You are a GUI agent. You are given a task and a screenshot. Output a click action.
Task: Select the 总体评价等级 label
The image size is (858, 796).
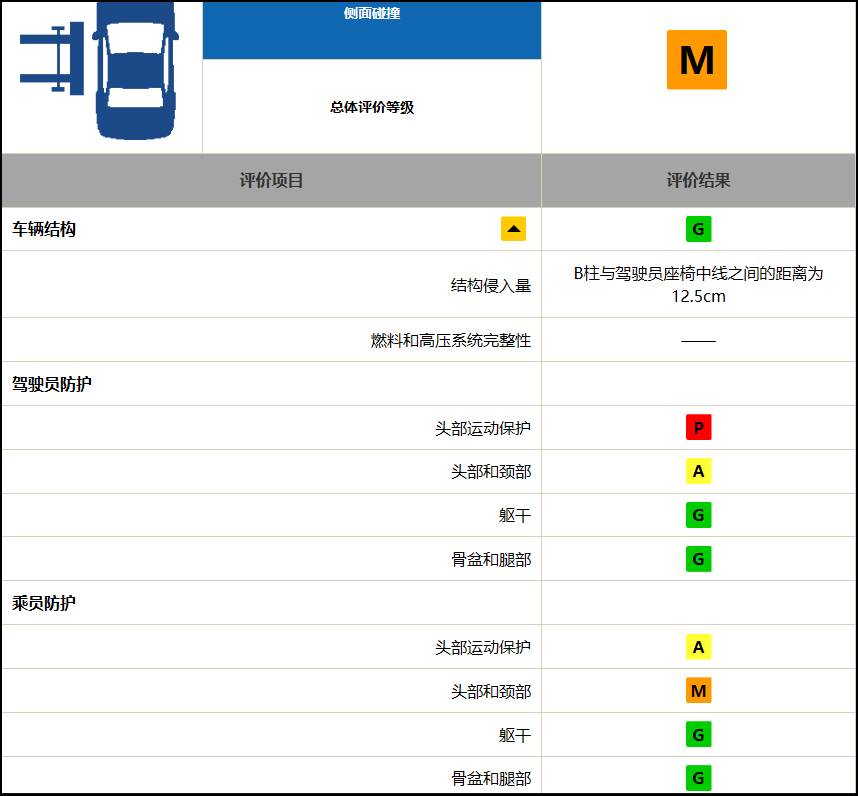point(372,107)
